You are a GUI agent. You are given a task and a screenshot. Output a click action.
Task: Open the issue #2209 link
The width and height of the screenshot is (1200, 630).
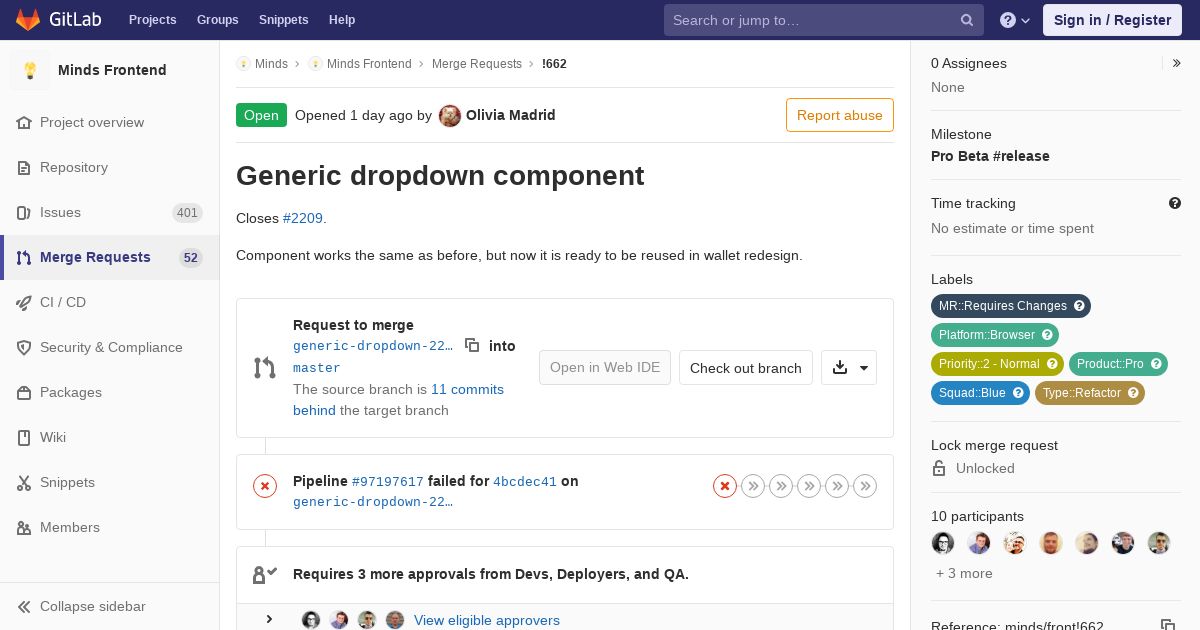303,218
